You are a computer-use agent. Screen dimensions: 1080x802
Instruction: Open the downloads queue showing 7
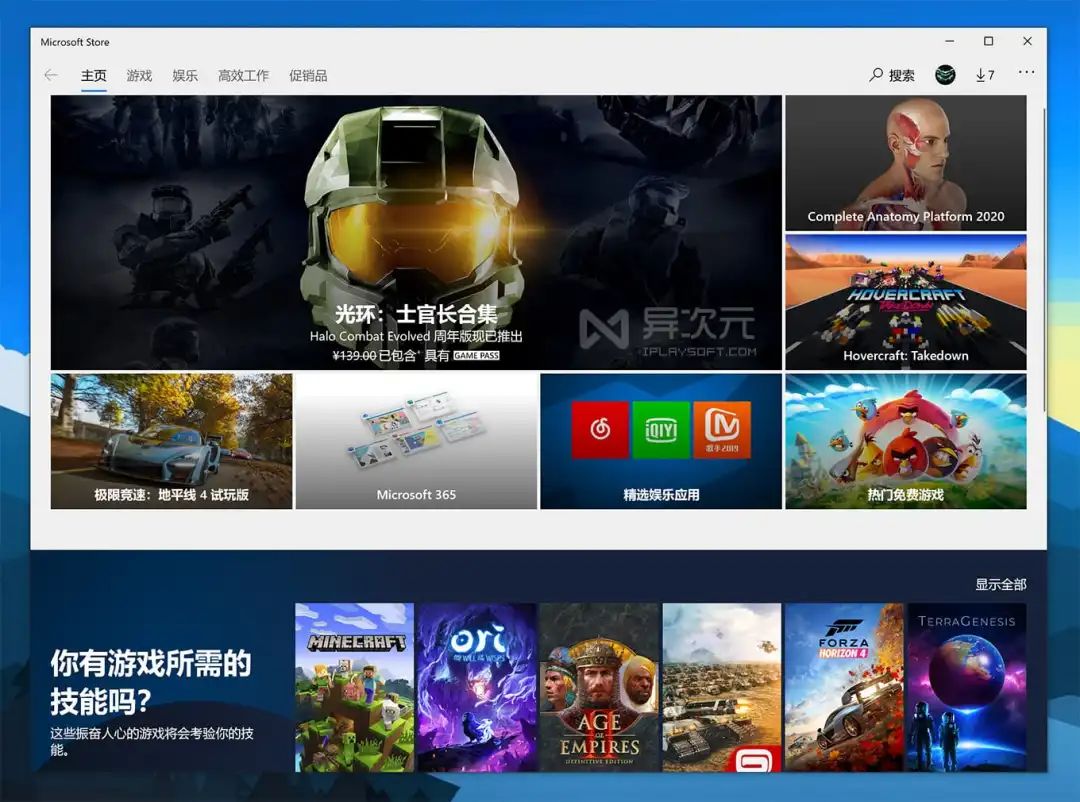point(985,75)
